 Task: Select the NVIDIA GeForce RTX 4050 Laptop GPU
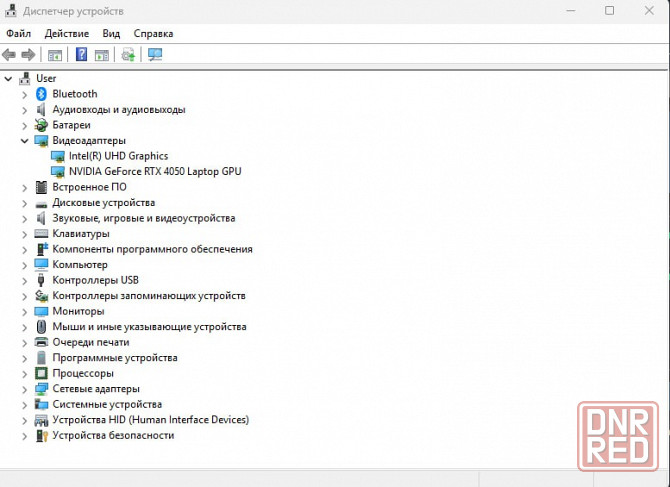coord(154,171)
